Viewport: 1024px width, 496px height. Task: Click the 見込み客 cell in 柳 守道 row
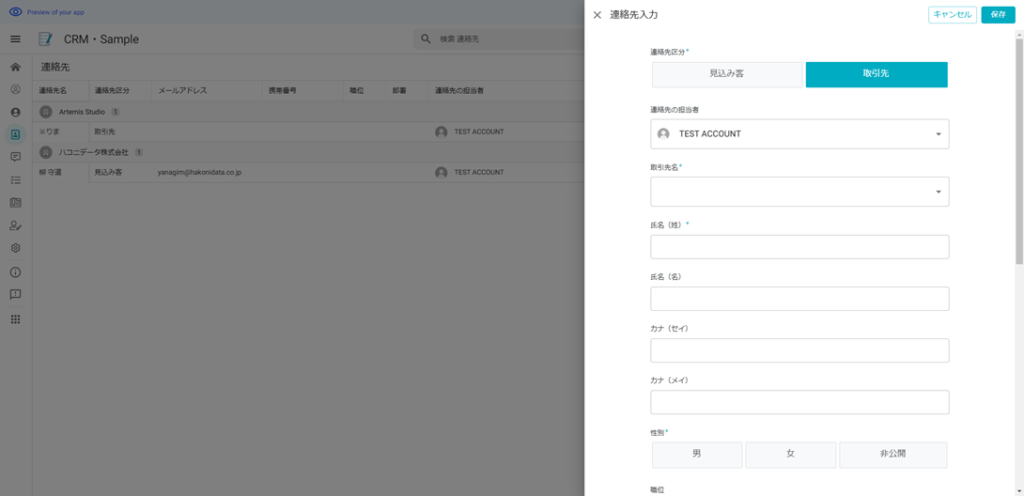[x=108, y=172]
